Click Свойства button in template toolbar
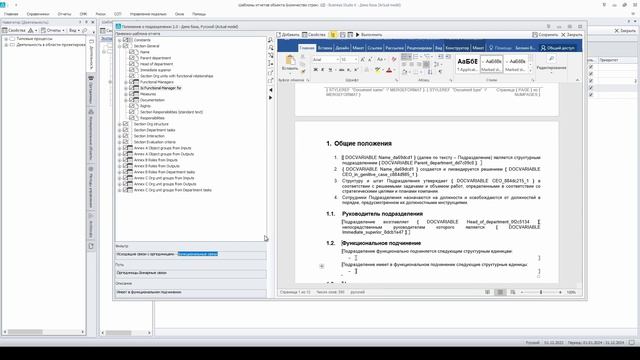The height and width of the screenshot is (360, 640). click(x=314, y=35)
